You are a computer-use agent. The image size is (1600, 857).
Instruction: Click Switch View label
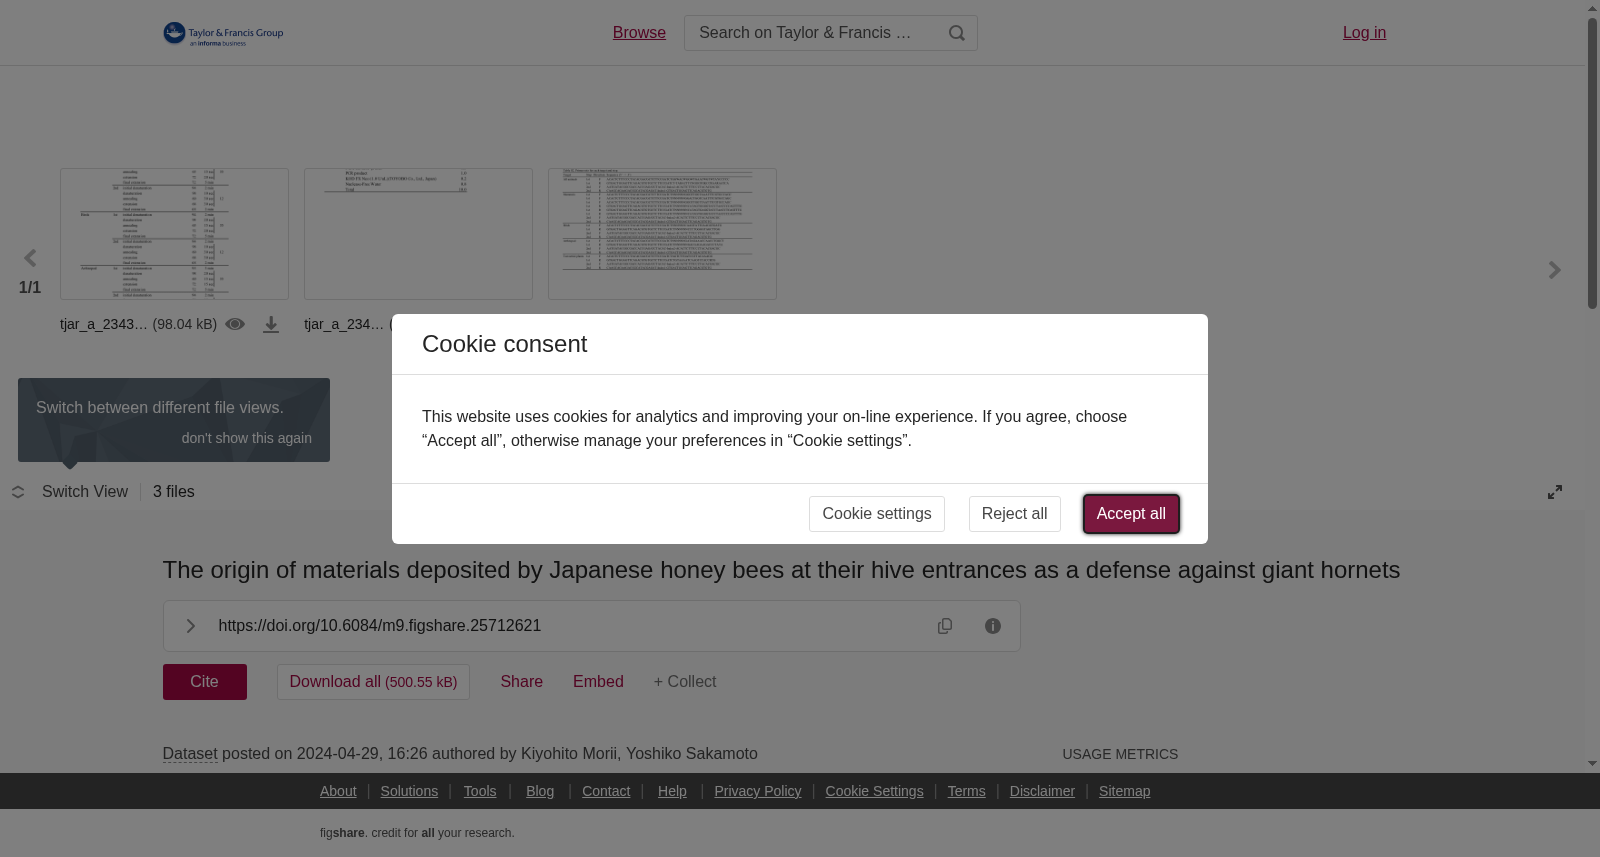85,492
